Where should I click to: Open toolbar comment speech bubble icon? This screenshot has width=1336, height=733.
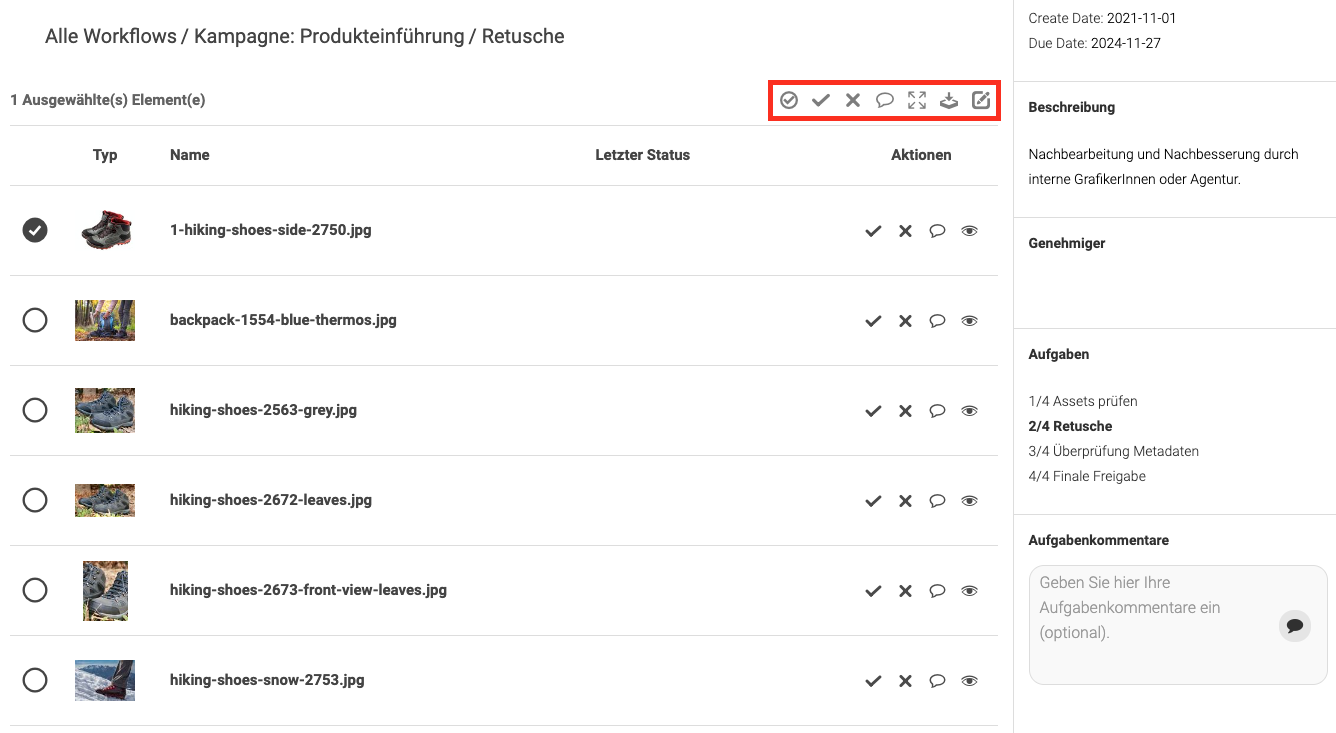(x=885, y=100)
